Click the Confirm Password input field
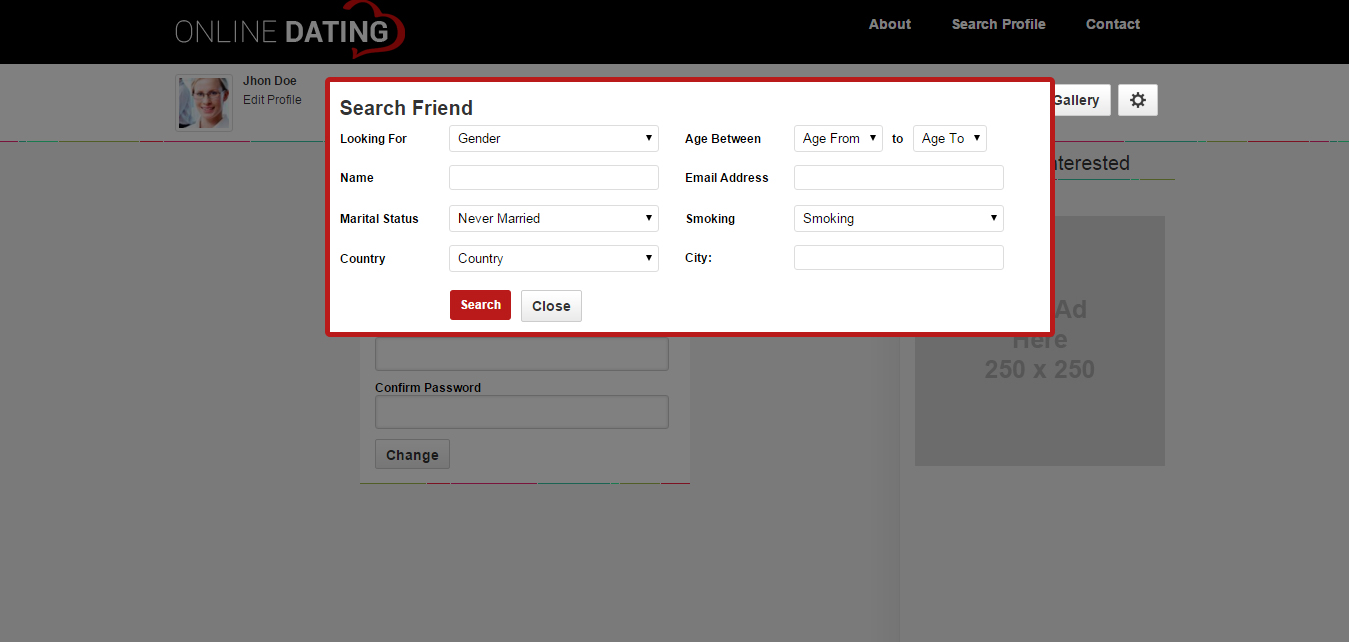Screen dimensions: 1349x642 (x=522, y=412)
